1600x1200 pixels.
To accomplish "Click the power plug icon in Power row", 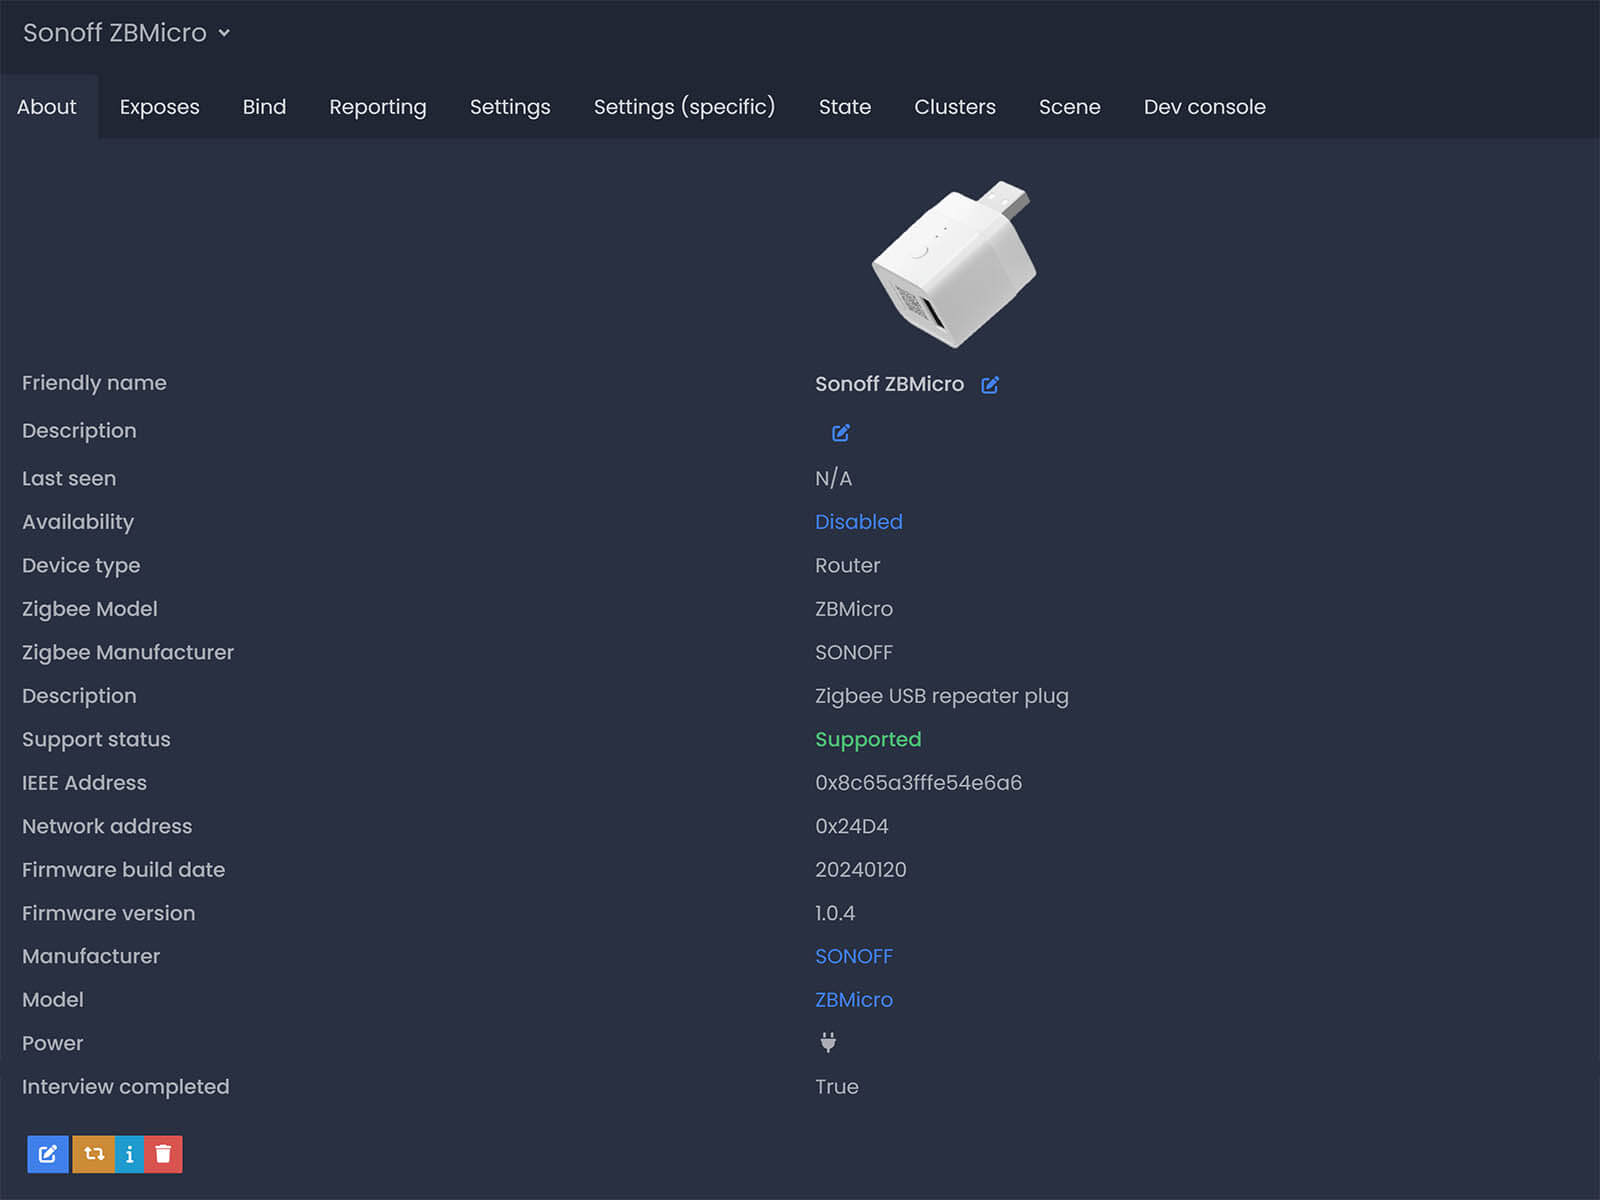I will (828, 1043).
